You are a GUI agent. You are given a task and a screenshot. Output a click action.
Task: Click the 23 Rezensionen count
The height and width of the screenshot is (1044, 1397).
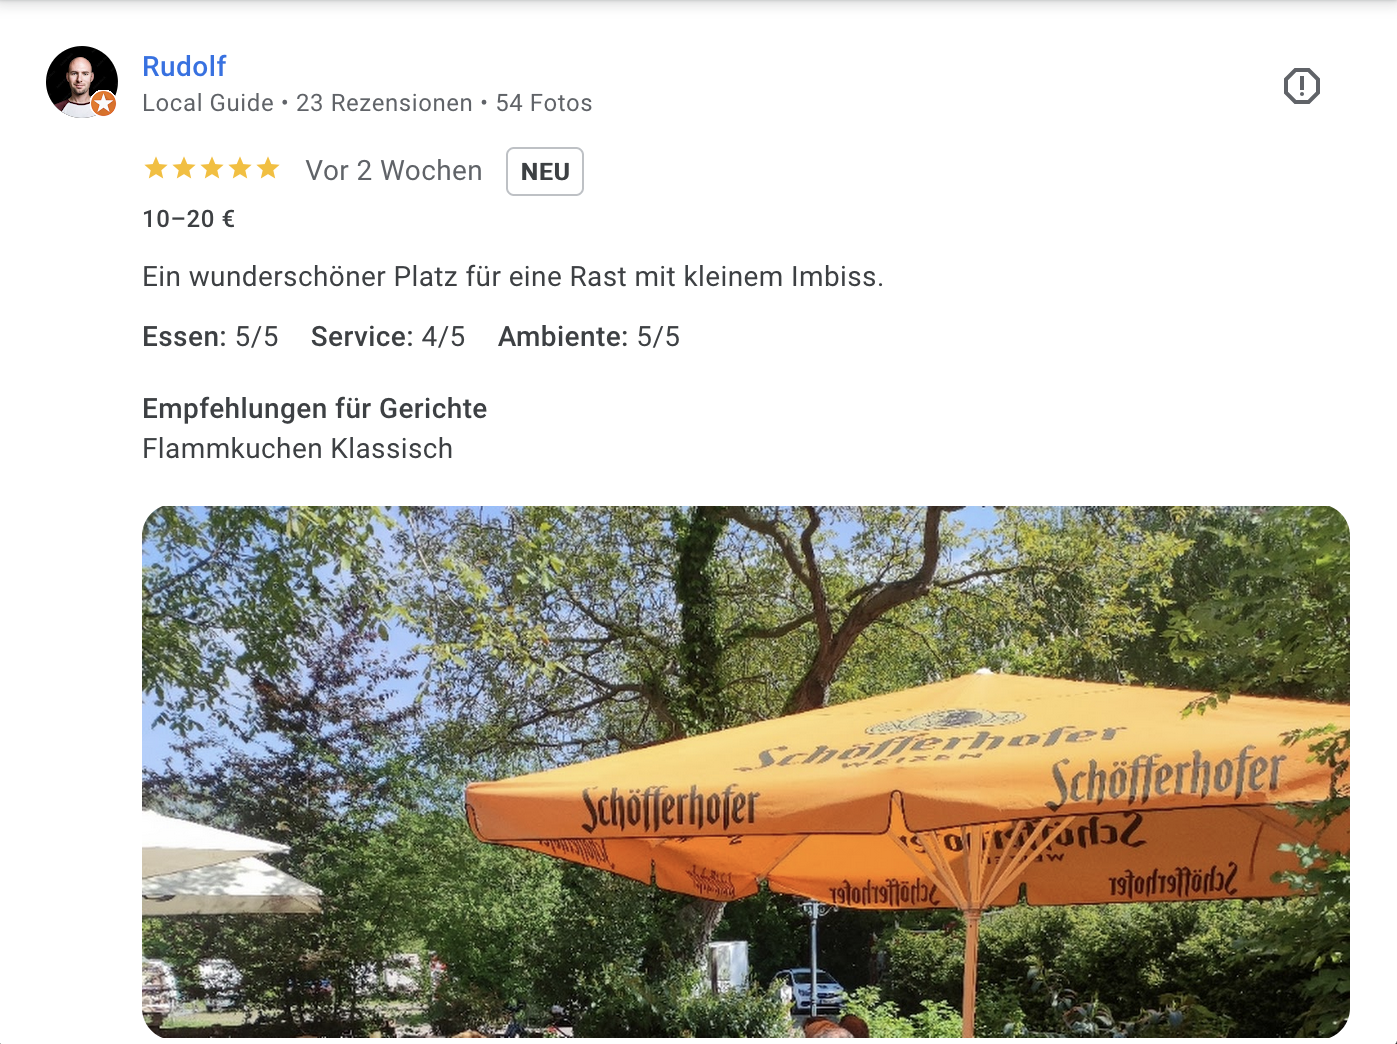point(384,103)
